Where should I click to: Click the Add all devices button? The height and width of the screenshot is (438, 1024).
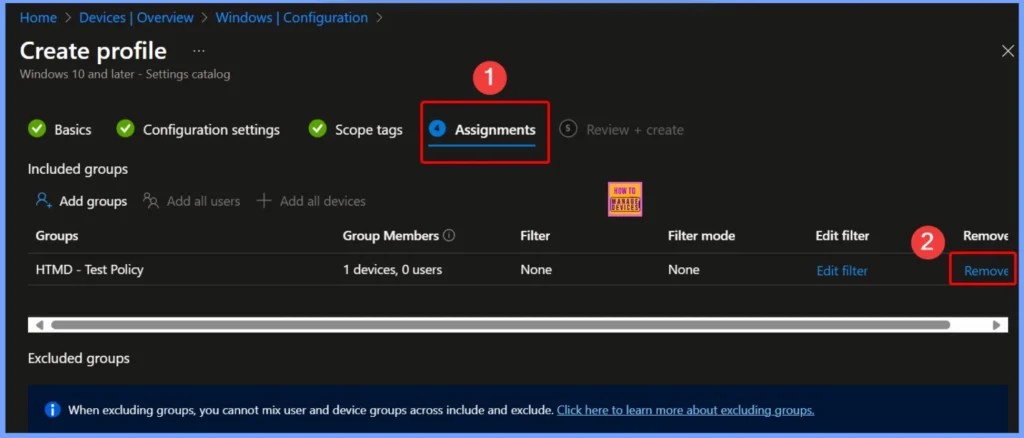[311, 201]
